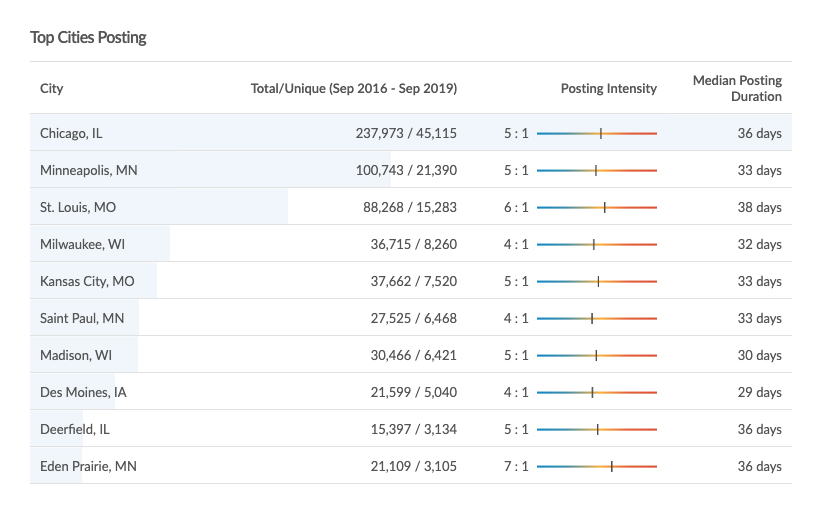822x514 pixels.
Task: Click Chicago's 36 days duration value
Action: [x=760, y=133]
